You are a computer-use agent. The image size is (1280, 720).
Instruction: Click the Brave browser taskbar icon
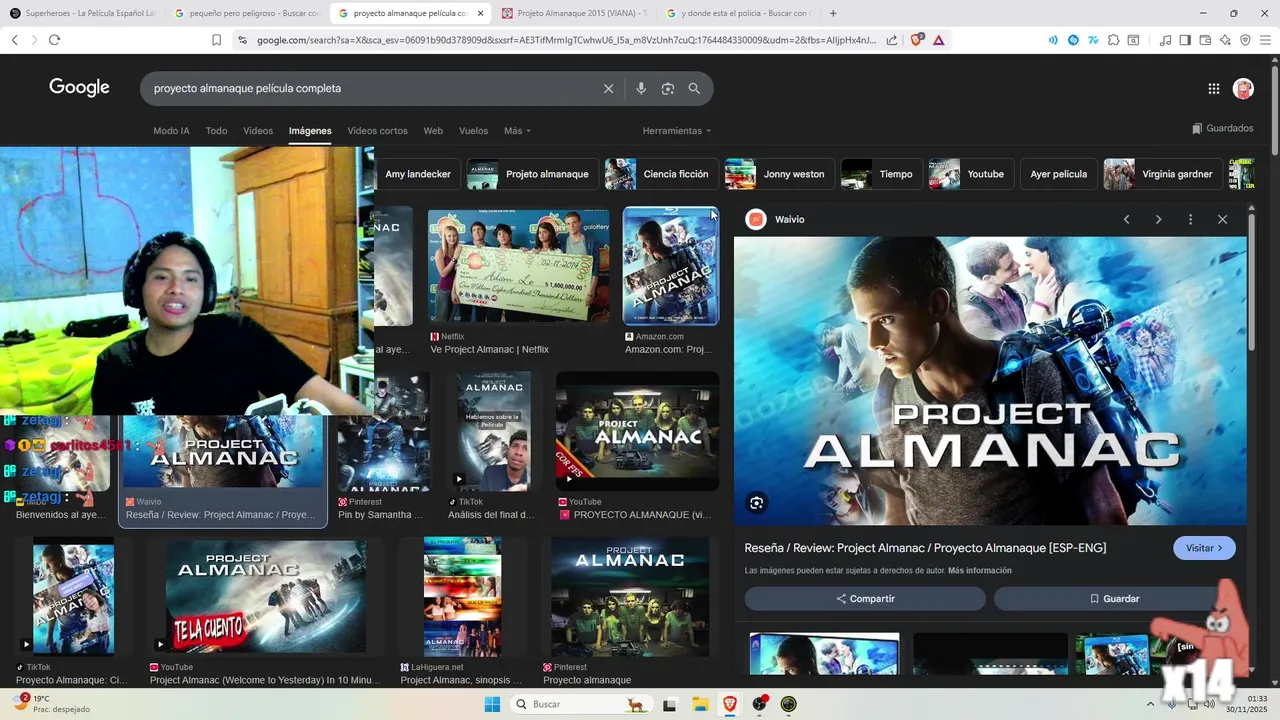tap(729, 704)
